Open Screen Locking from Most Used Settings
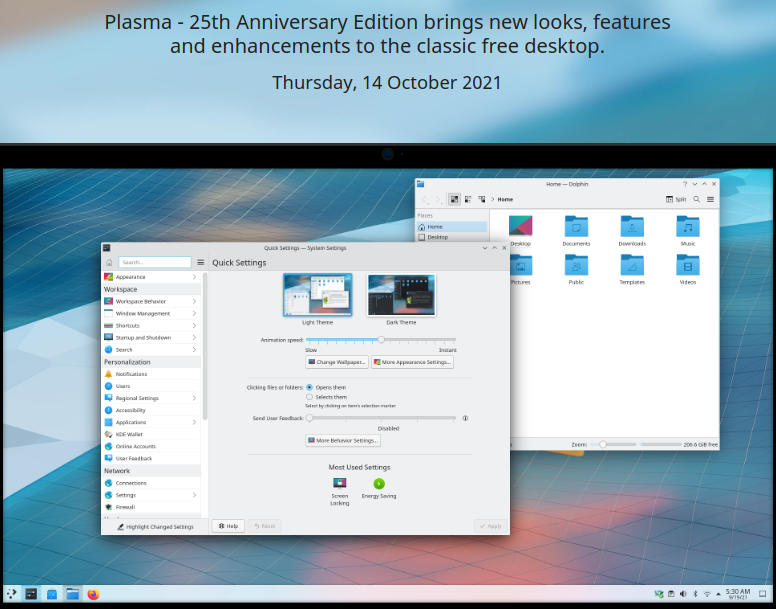 340,491
